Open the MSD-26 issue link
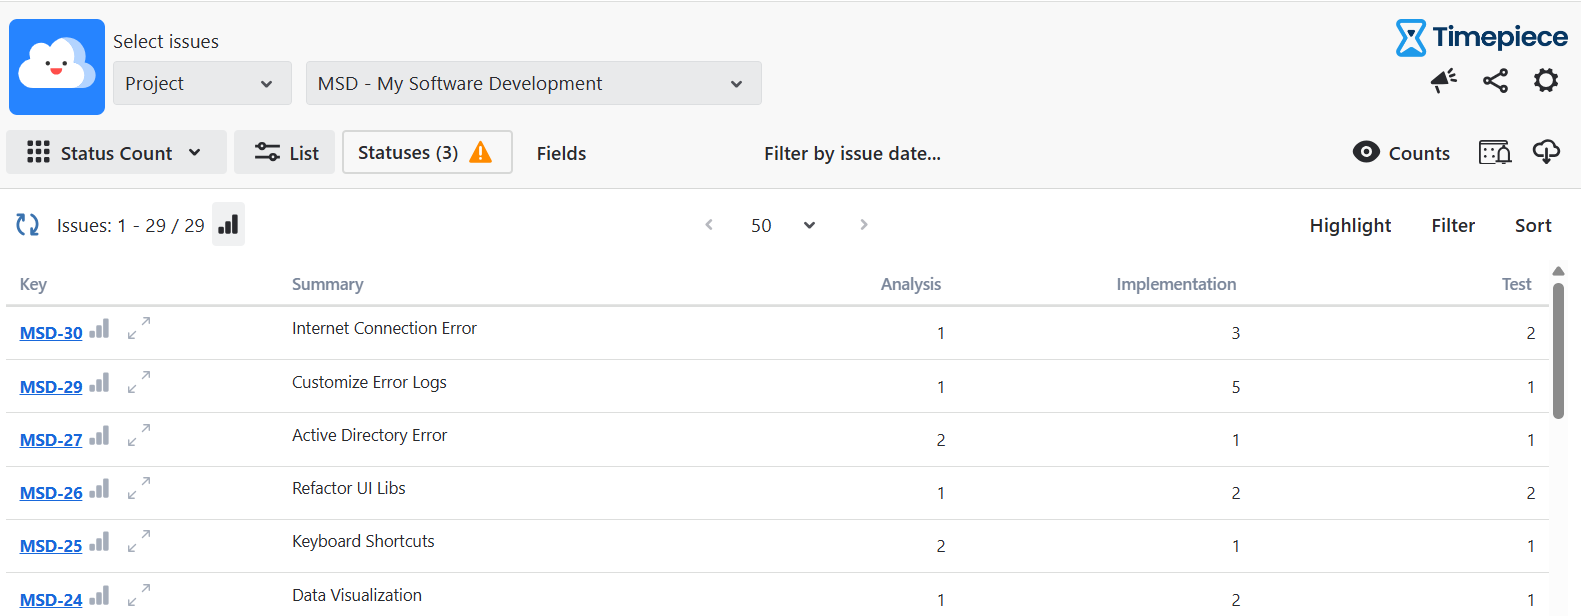Screen dimensions: 1581x616 click(51, 493)
